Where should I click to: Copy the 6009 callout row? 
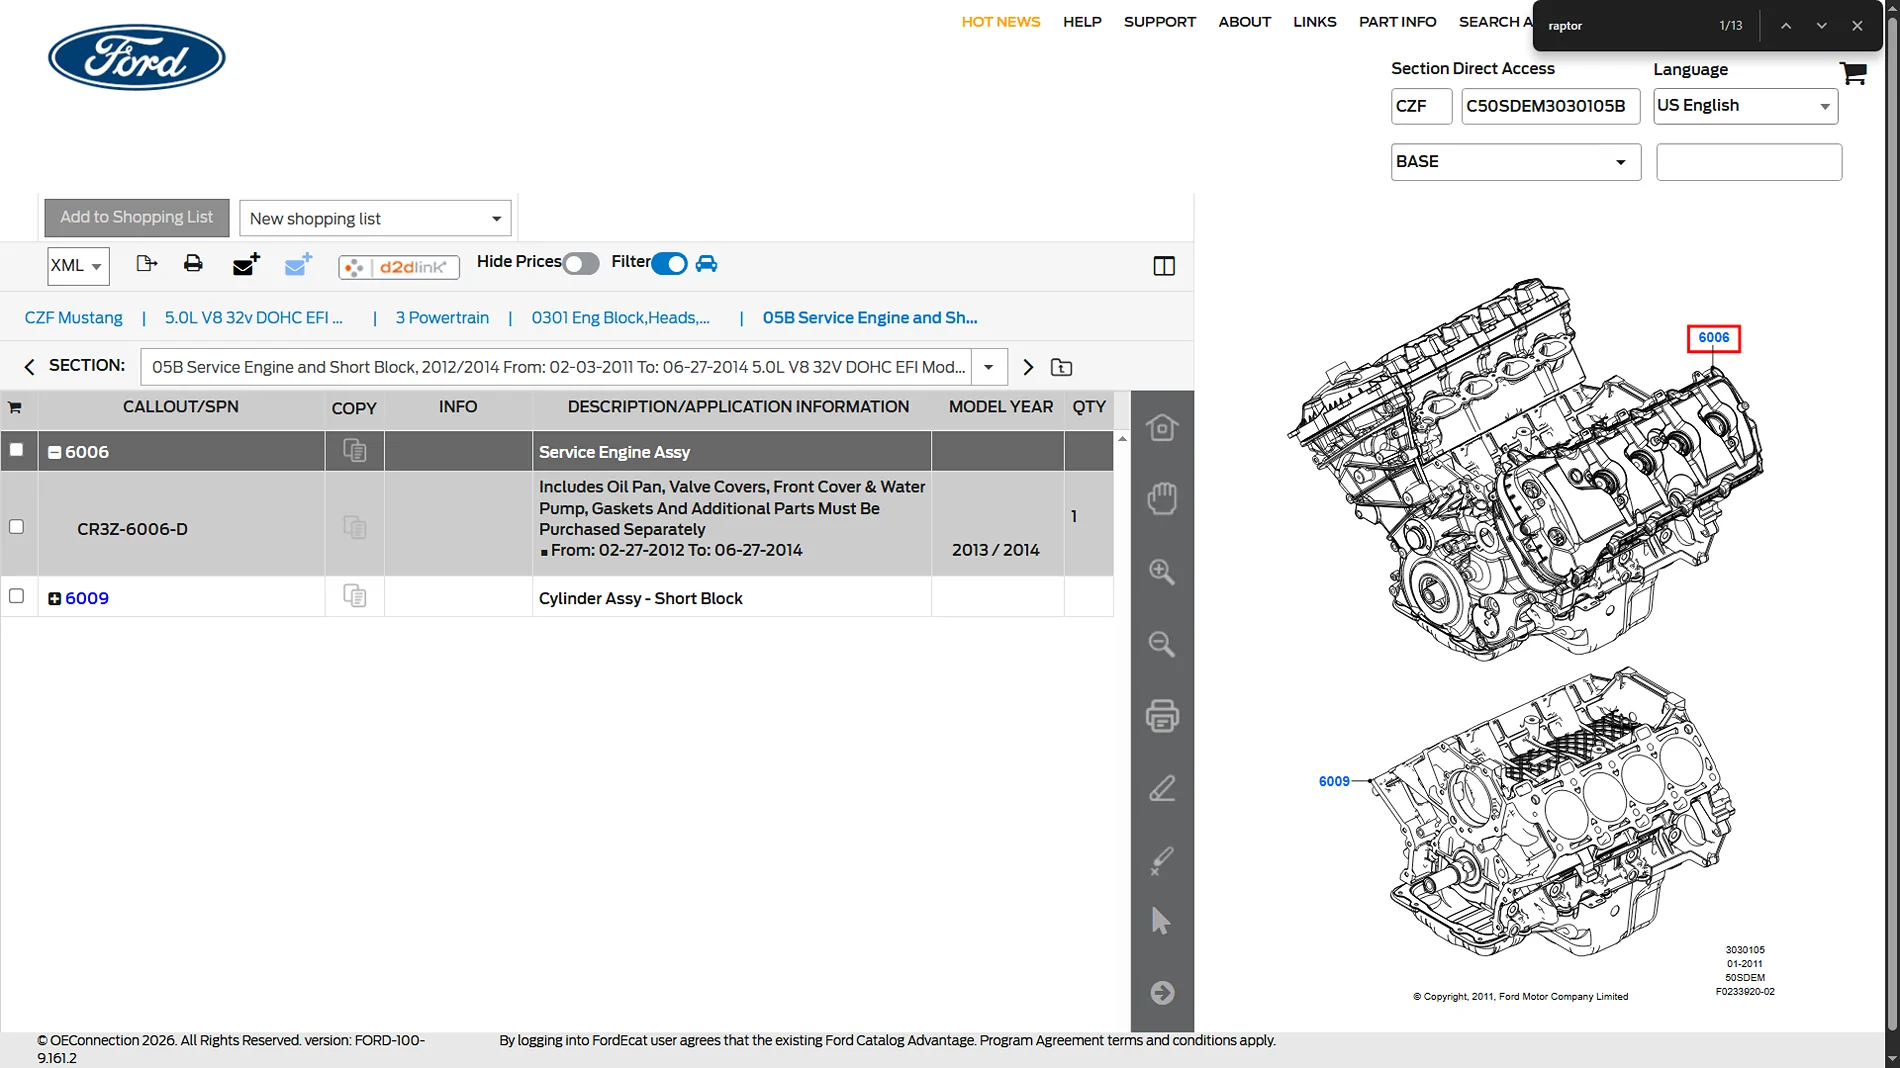click(355, 596)
